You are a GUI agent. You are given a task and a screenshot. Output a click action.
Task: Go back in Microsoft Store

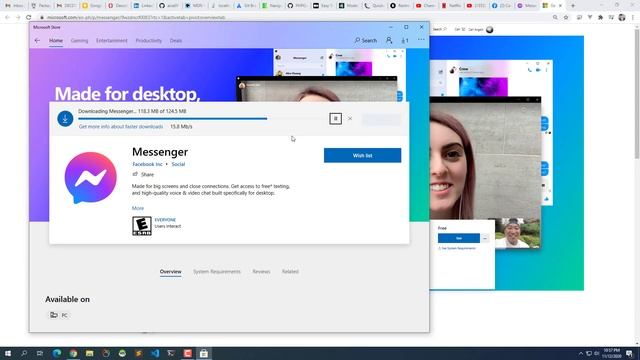pyautogui.click(x=37, y=40)
